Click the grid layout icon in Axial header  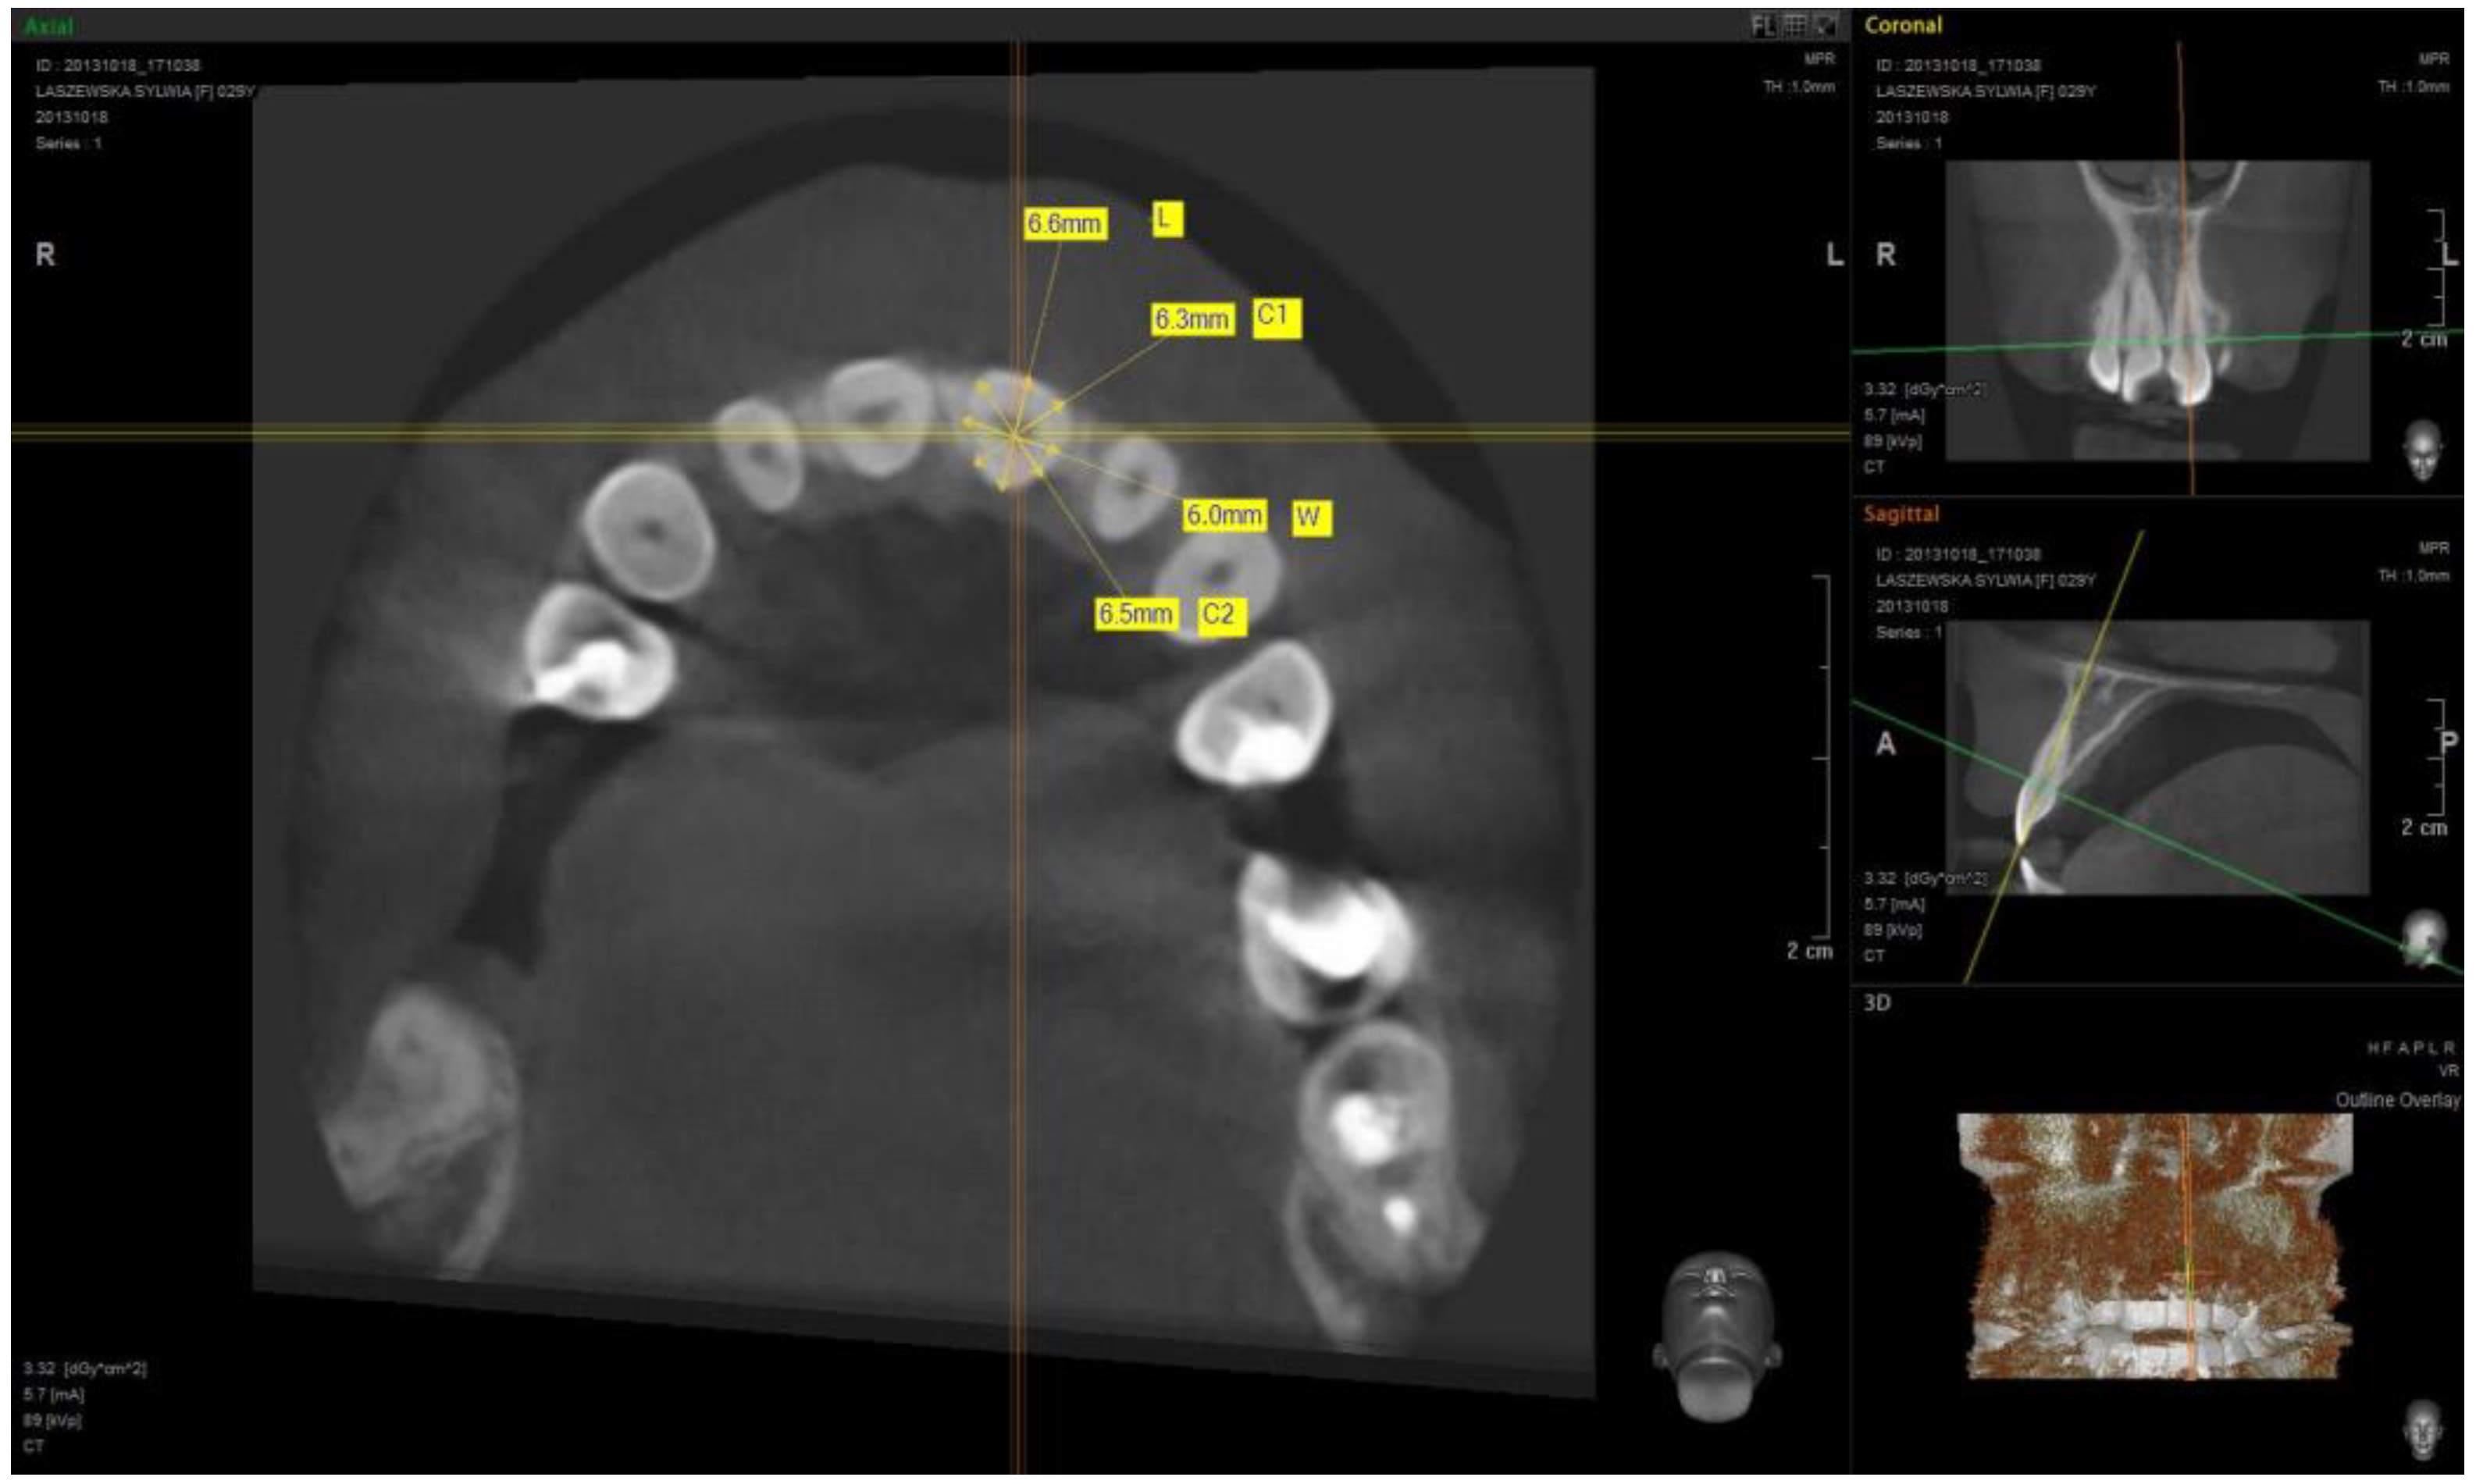tap(1796, 26)
